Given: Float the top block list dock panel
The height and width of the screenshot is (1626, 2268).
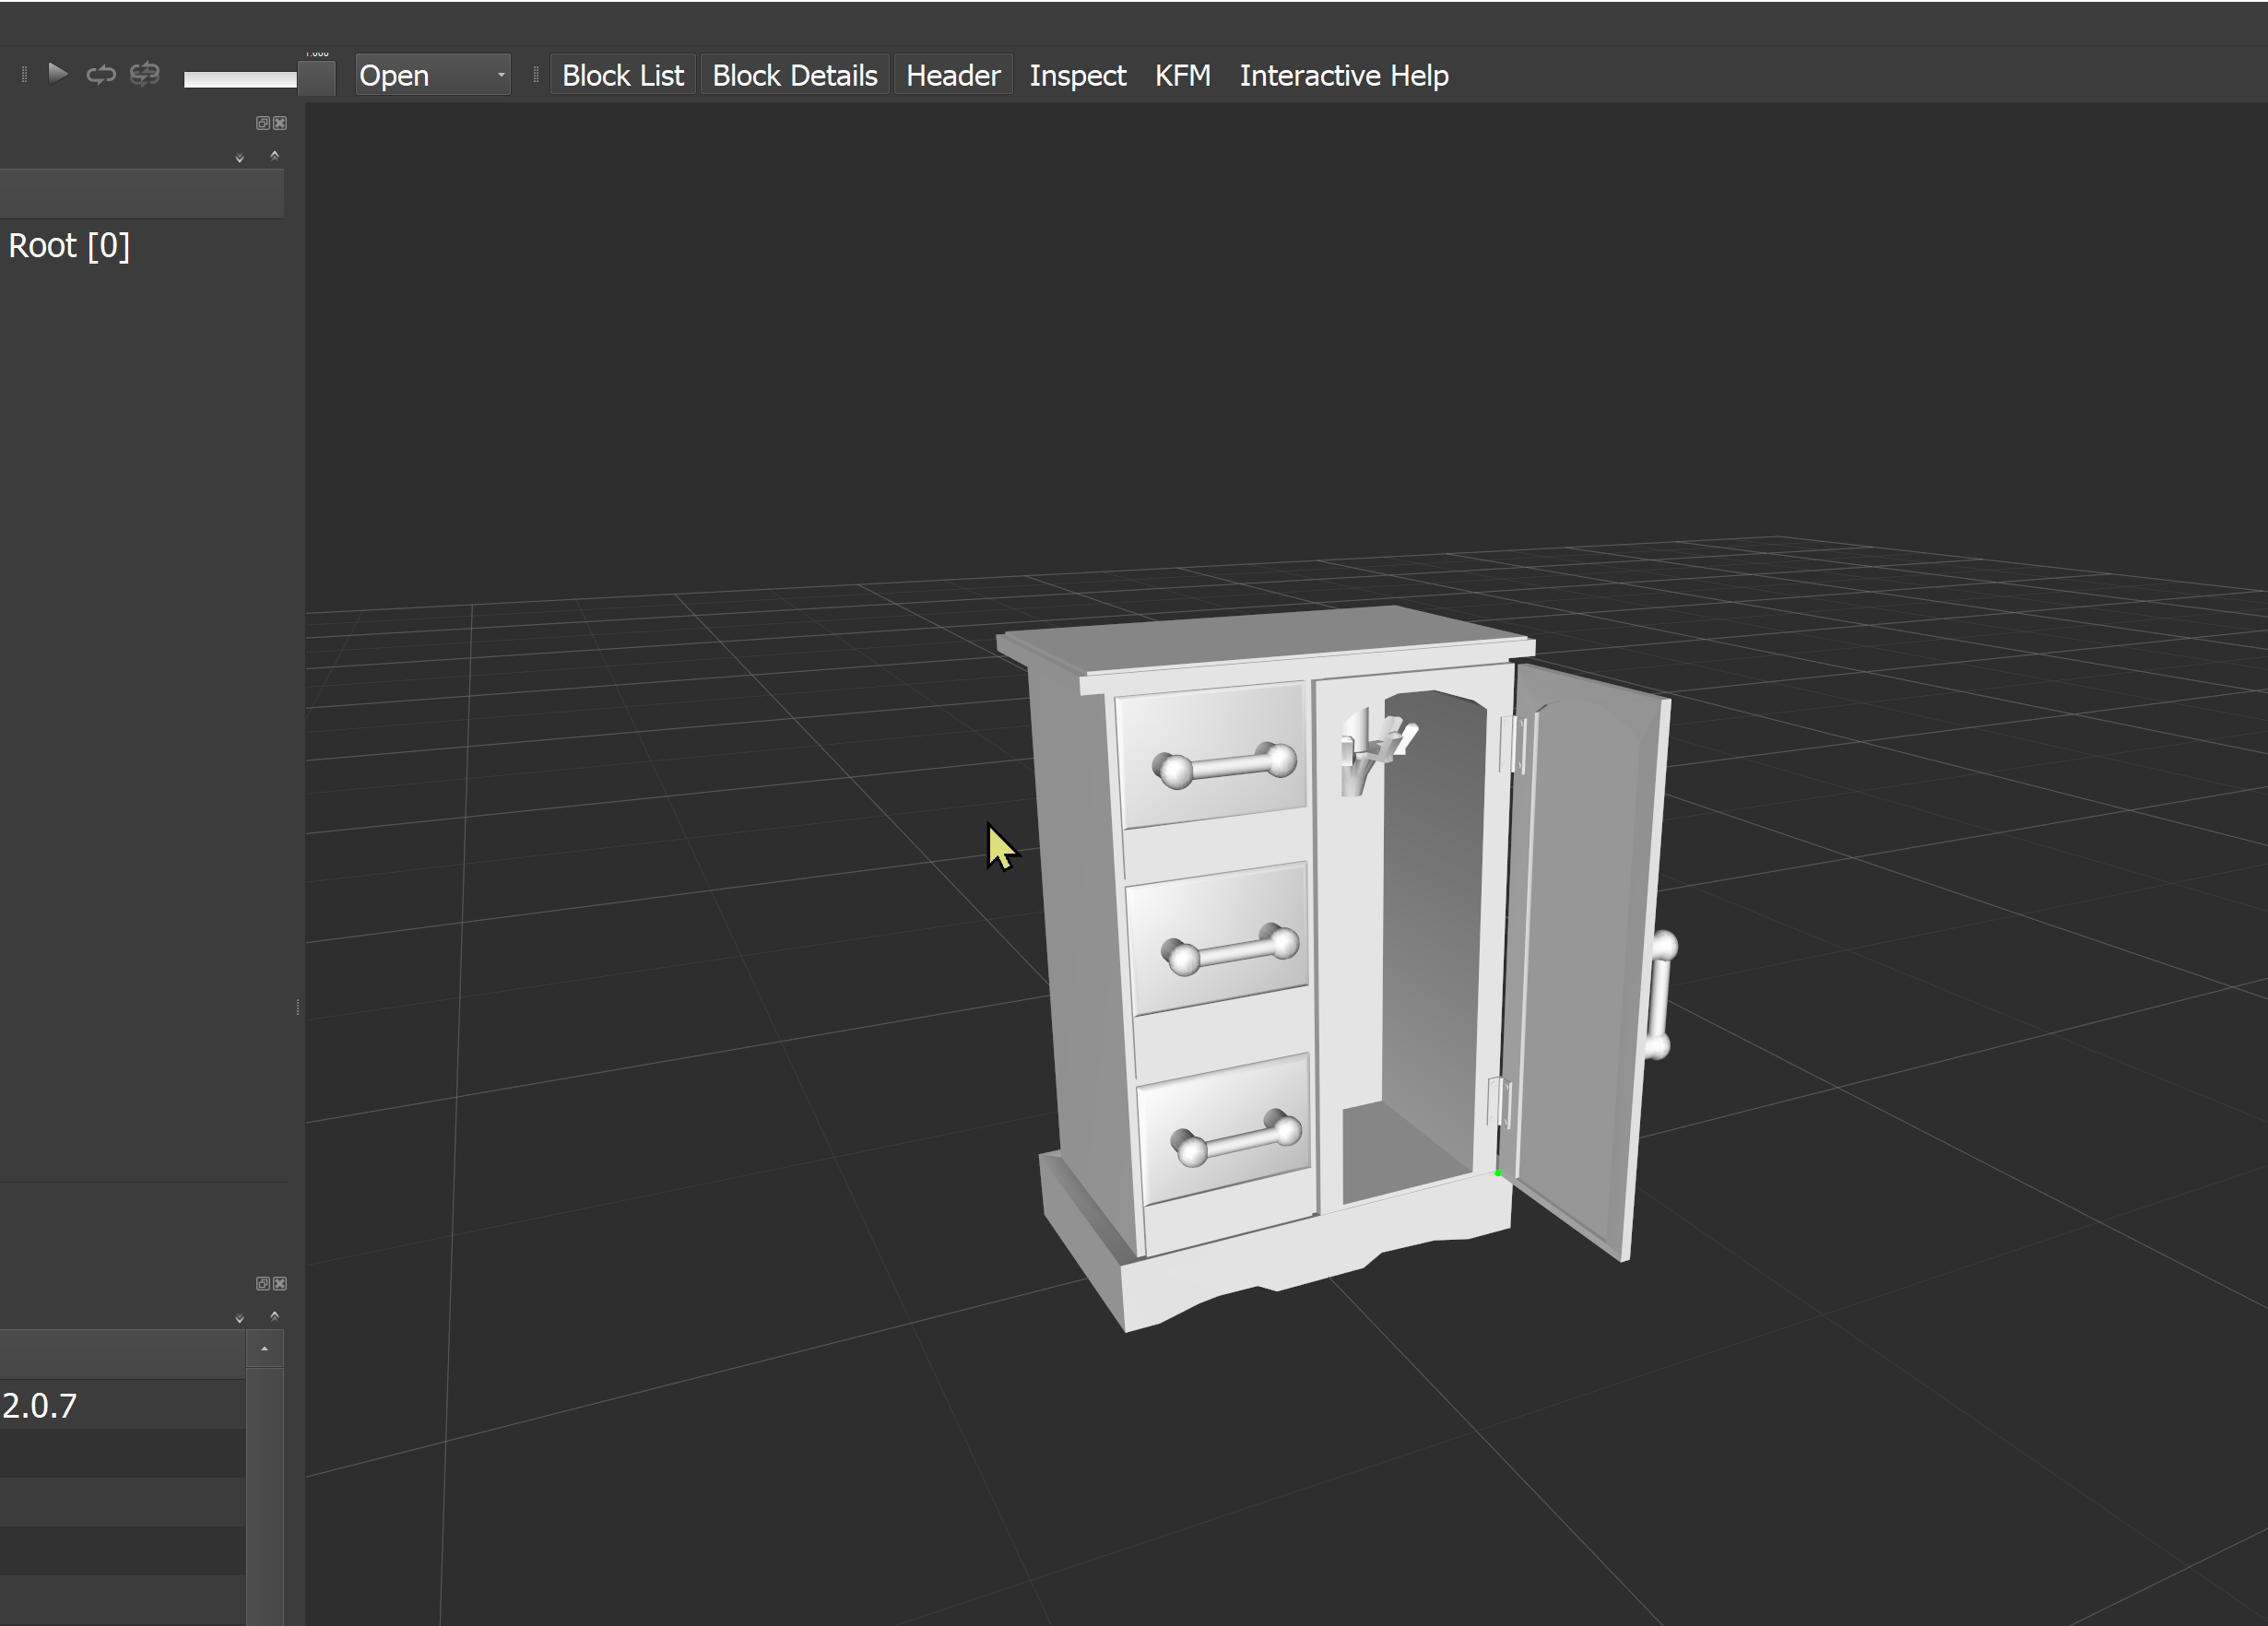Looking at the screenshot, I should pos(262,123).
